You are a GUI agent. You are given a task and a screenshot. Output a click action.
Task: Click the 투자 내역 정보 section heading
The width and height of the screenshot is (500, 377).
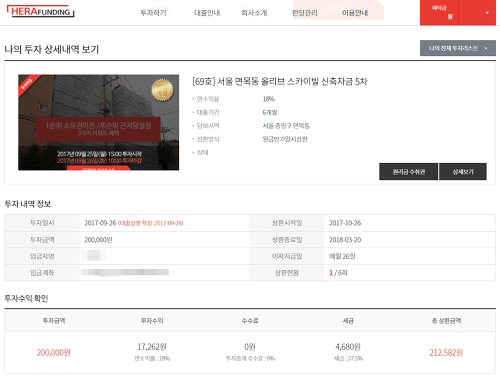tap(28, 204)
